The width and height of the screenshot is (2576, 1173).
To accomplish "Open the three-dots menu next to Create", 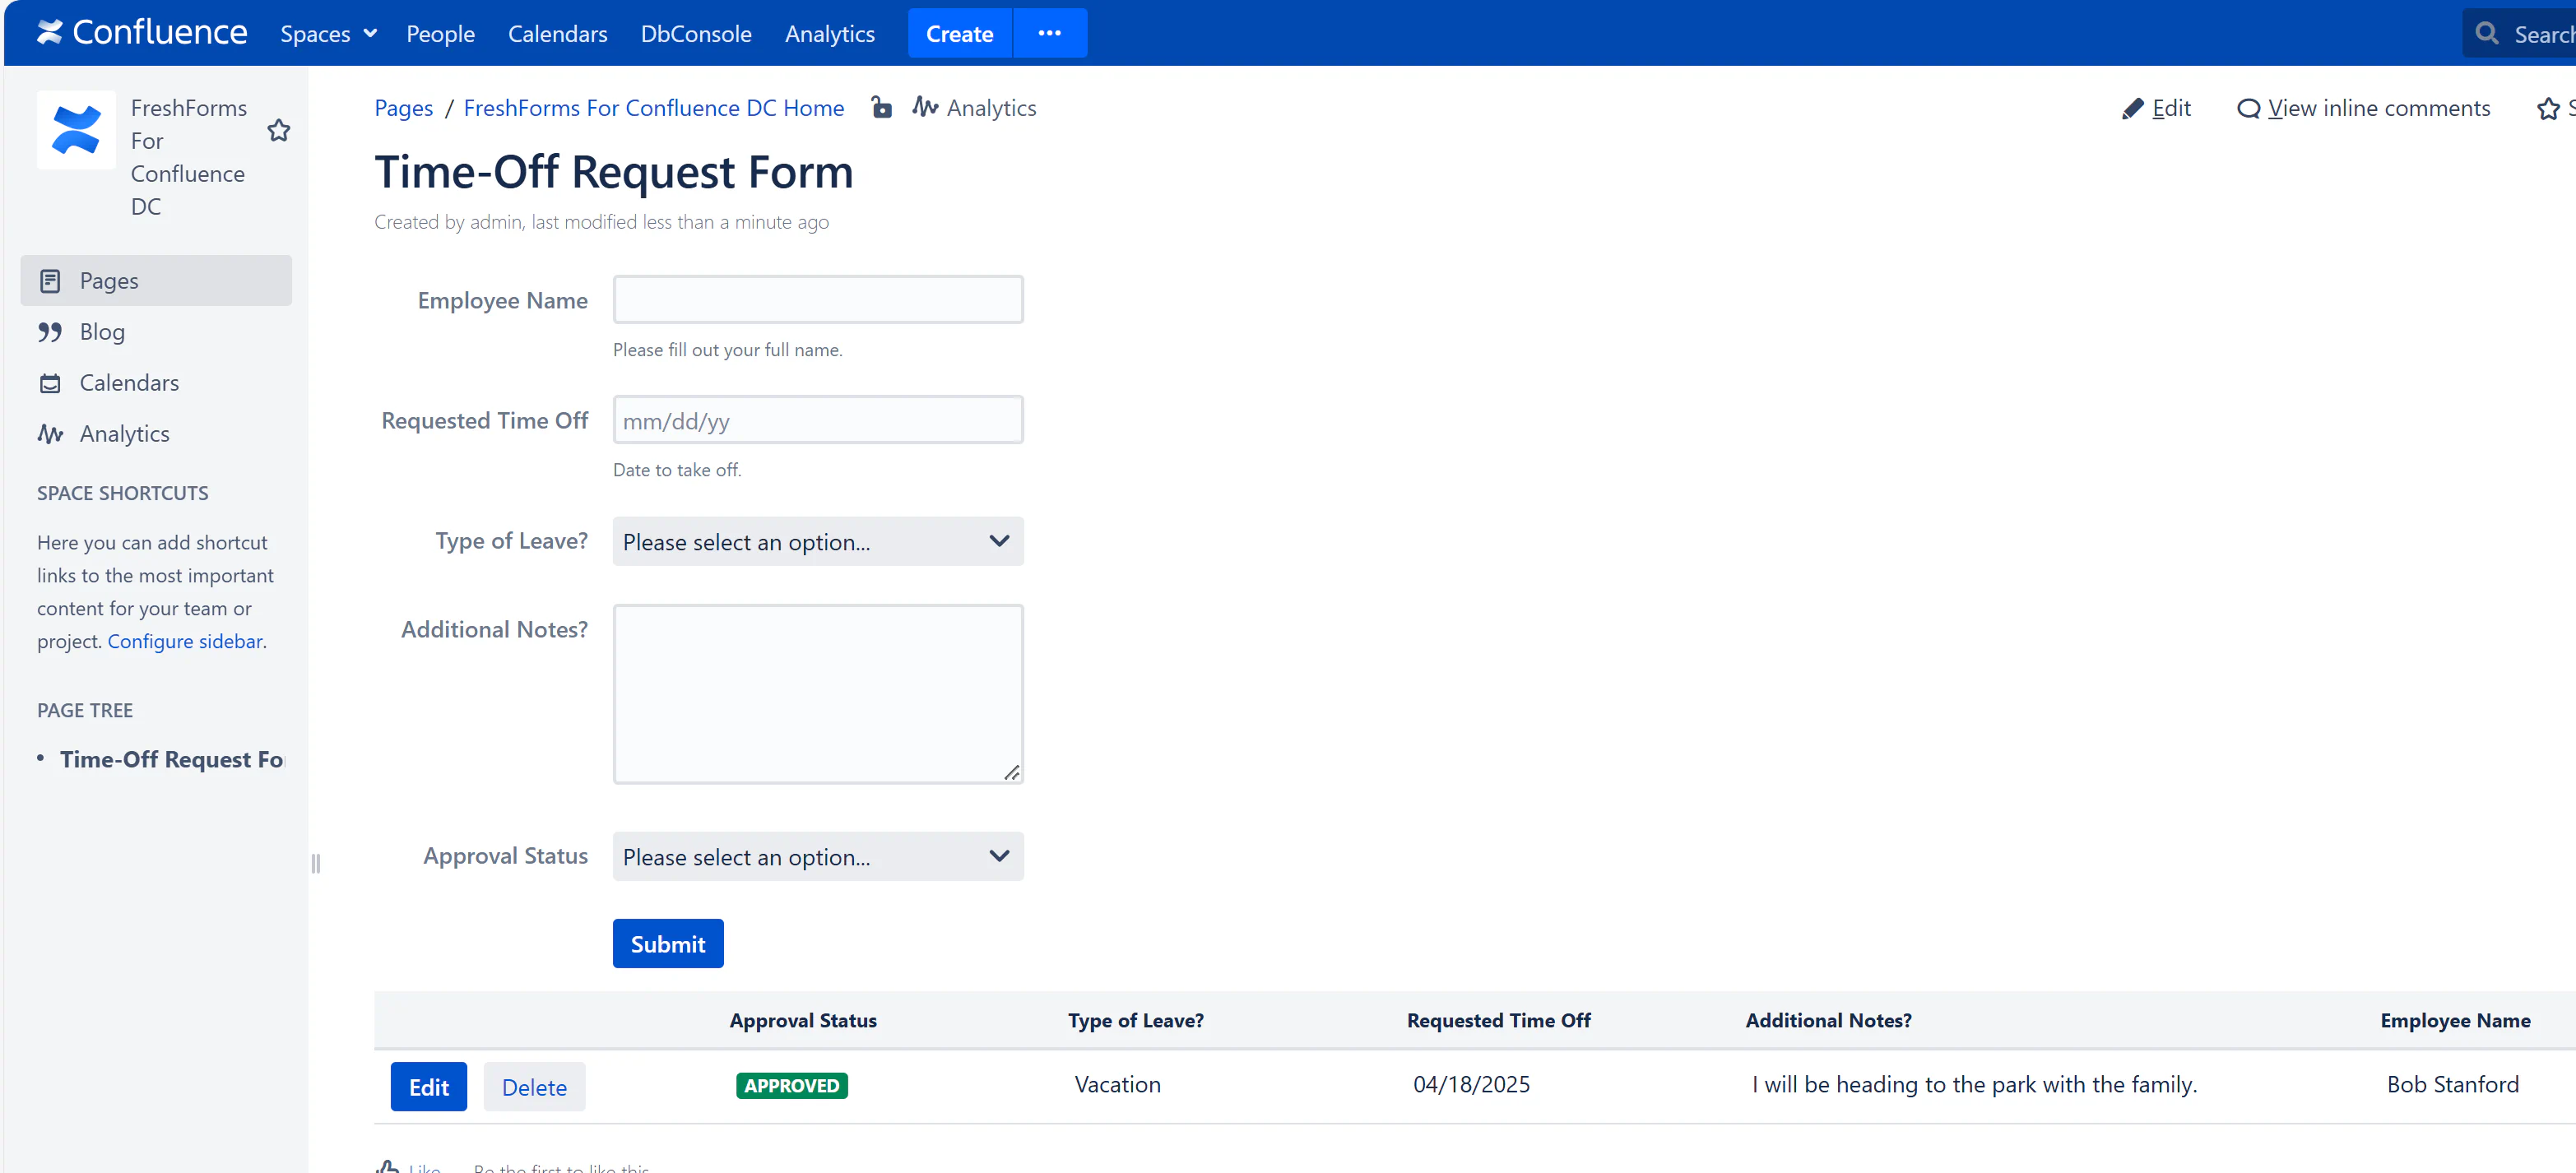I will pyautogui.click(x=1049, y=33).
